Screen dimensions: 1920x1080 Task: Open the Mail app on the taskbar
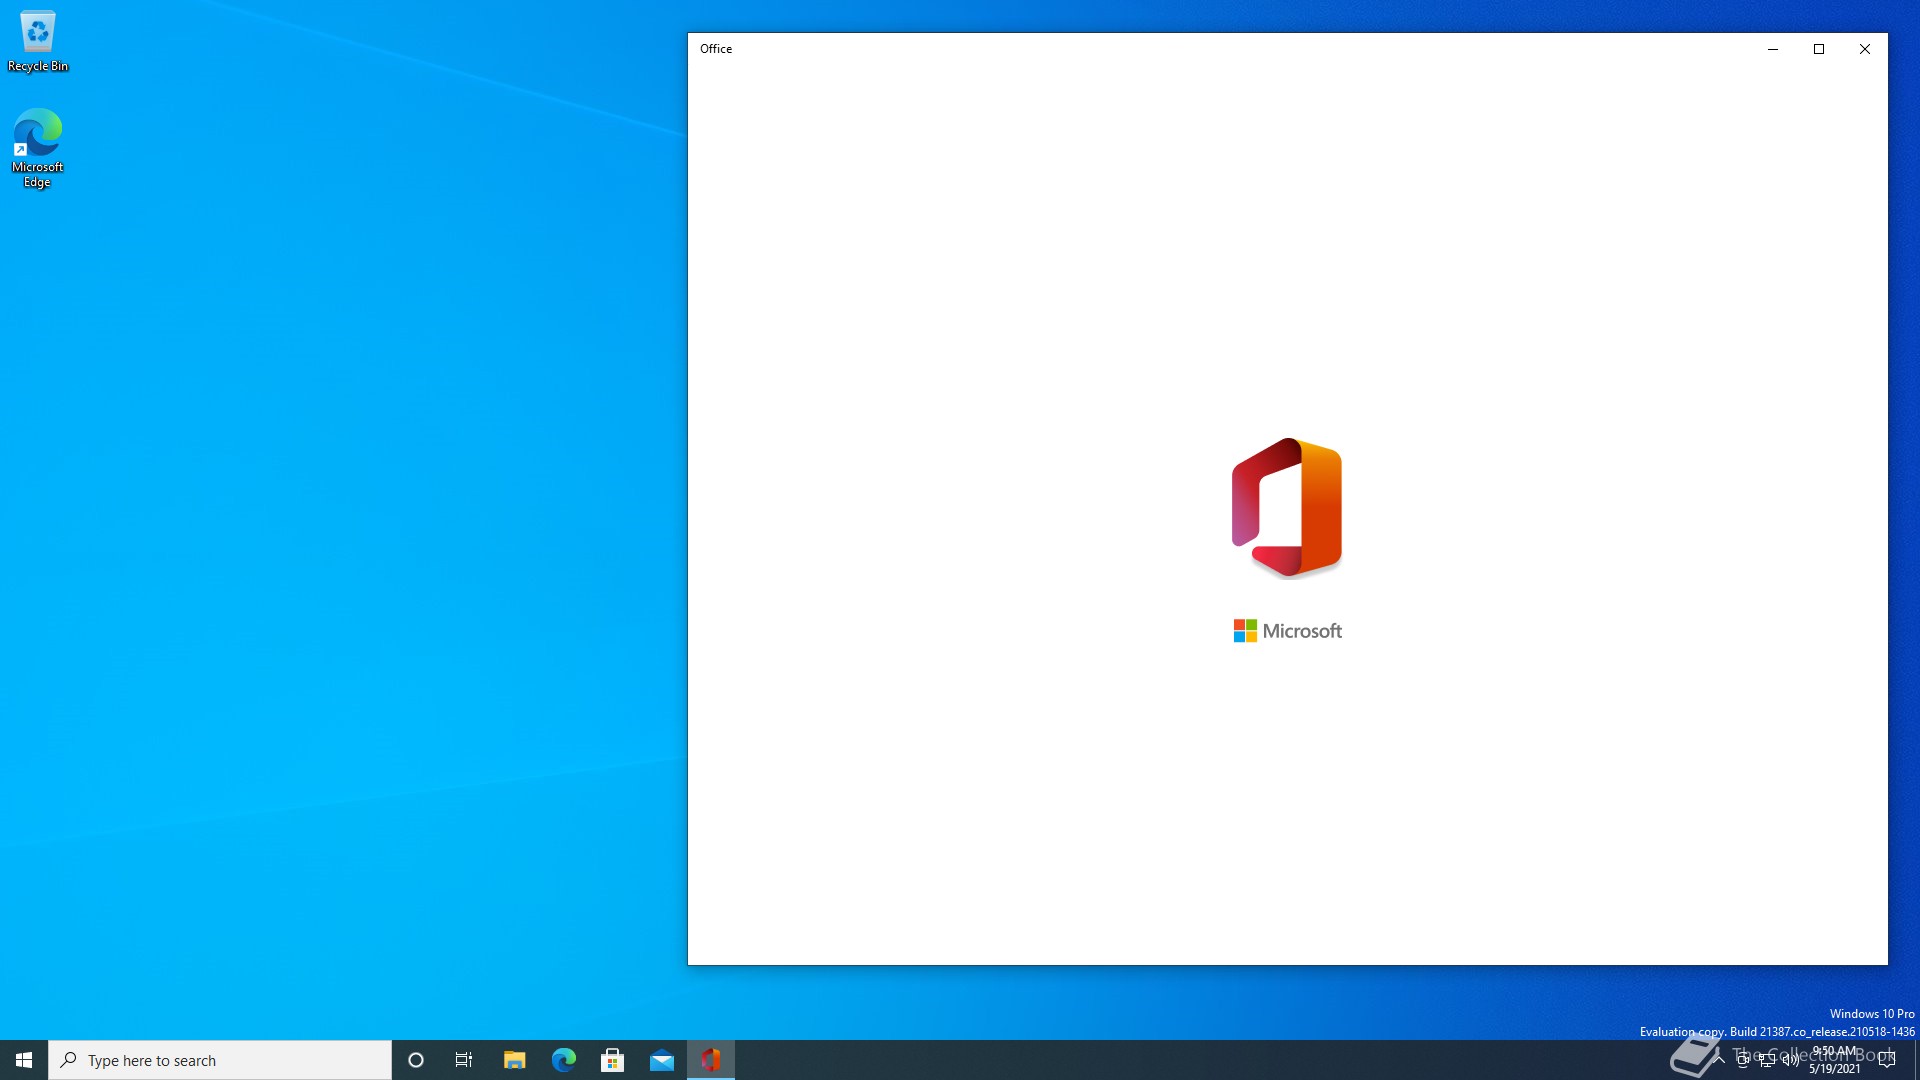(662, 1060)
